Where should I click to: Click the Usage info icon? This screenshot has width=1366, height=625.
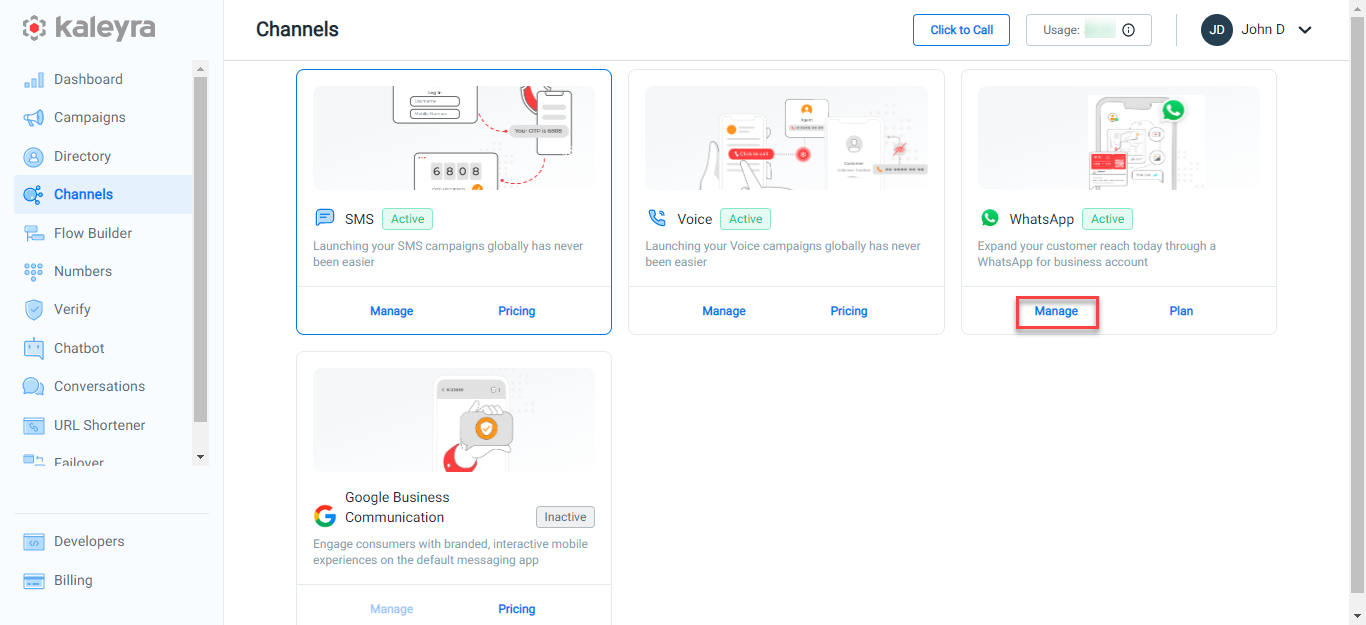click(x=1128, y=30)
